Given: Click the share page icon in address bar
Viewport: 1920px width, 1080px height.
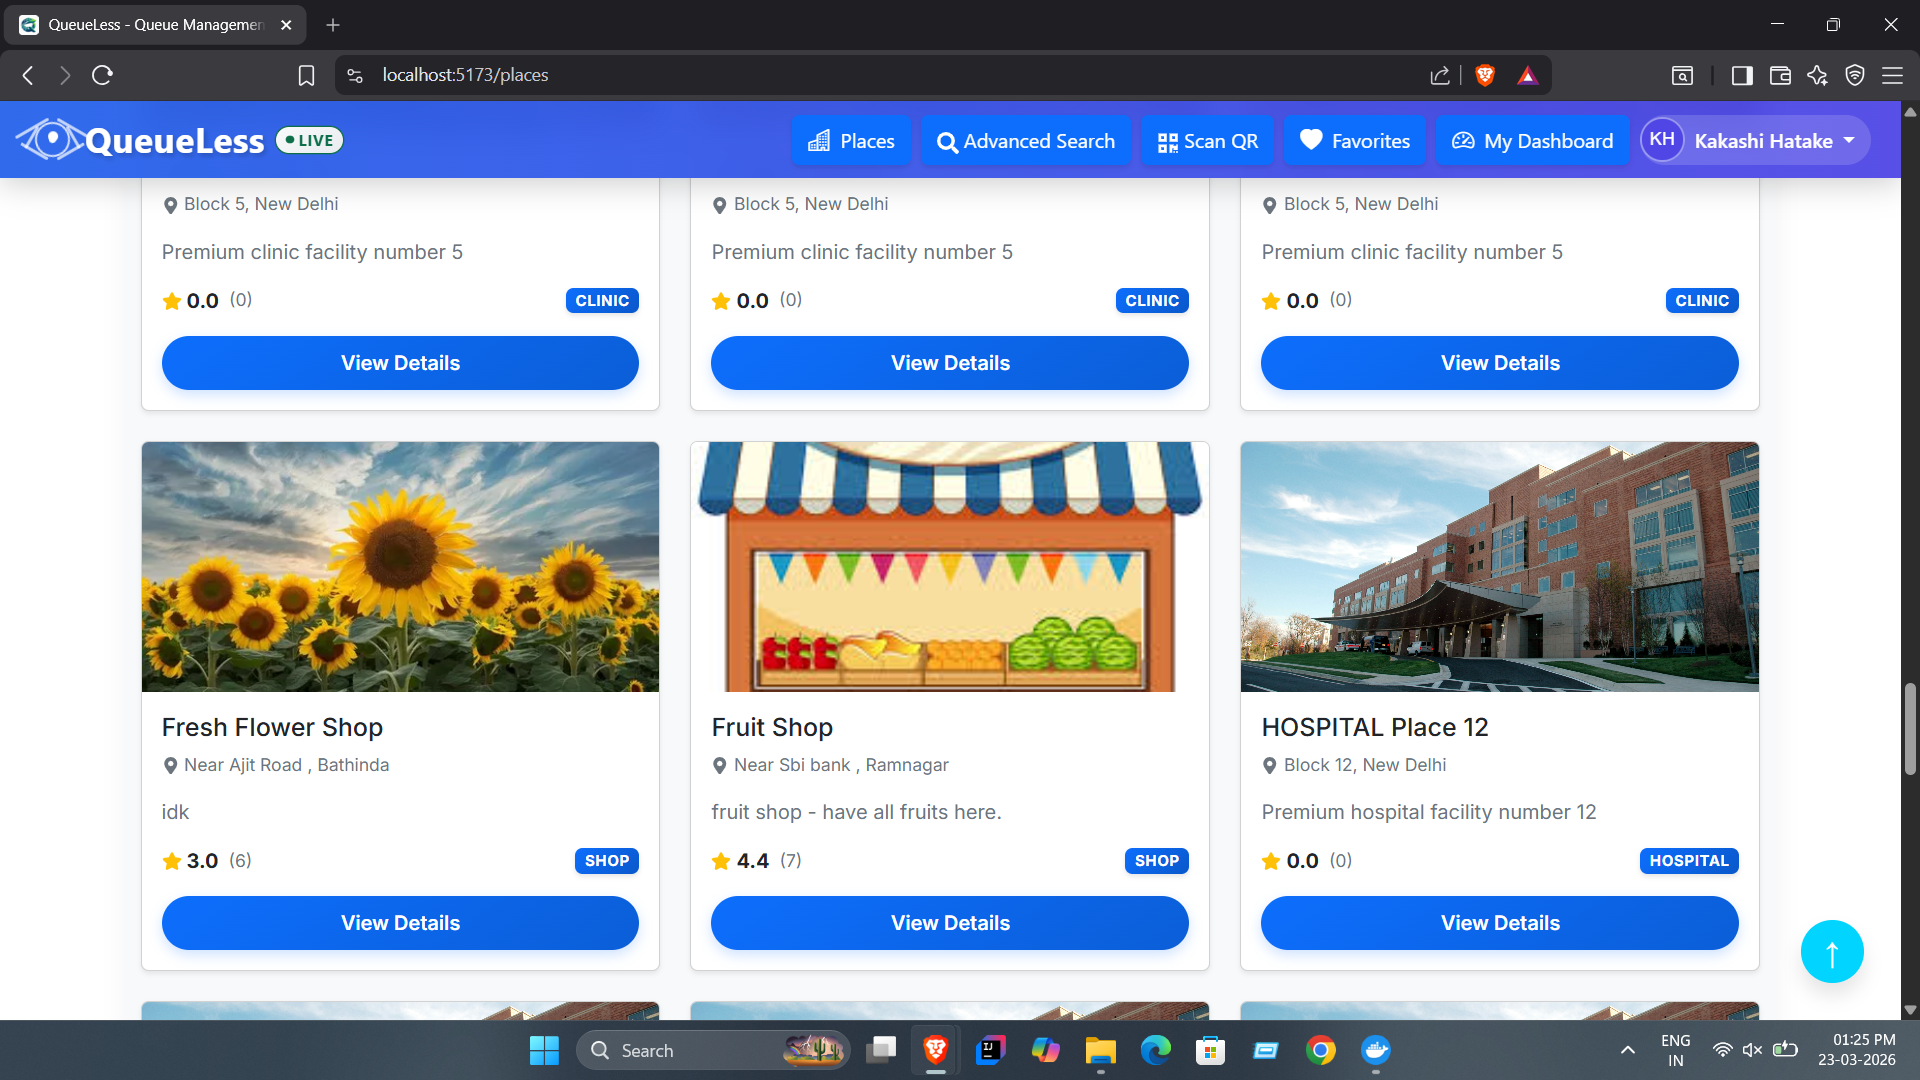Looking at the screenshot, I should coord(1440,75).
